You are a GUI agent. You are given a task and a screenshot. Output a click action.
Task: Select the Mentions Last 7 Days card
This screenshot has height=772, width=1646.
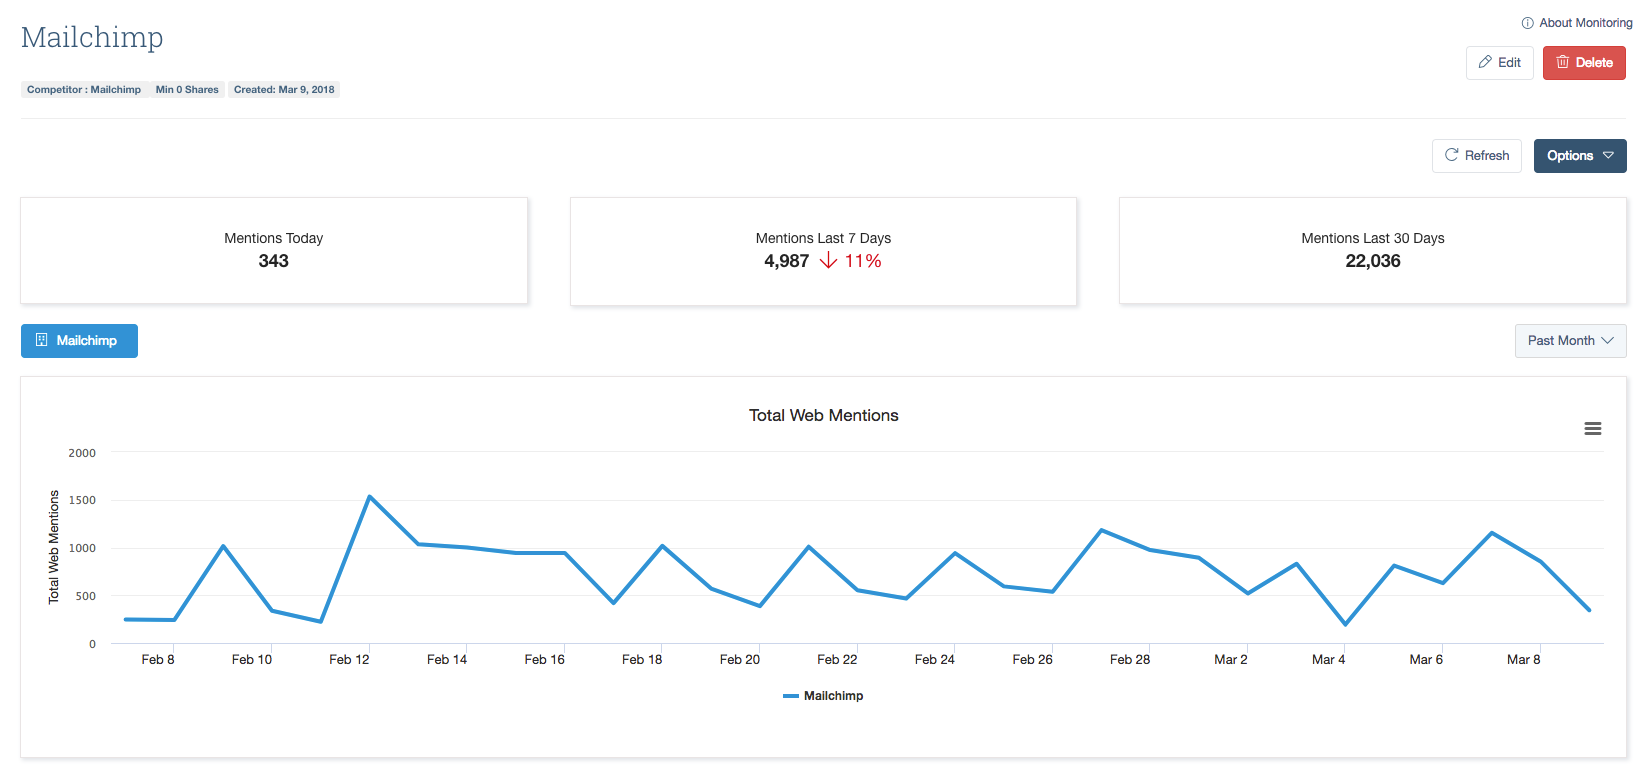(x=823, y=250)
